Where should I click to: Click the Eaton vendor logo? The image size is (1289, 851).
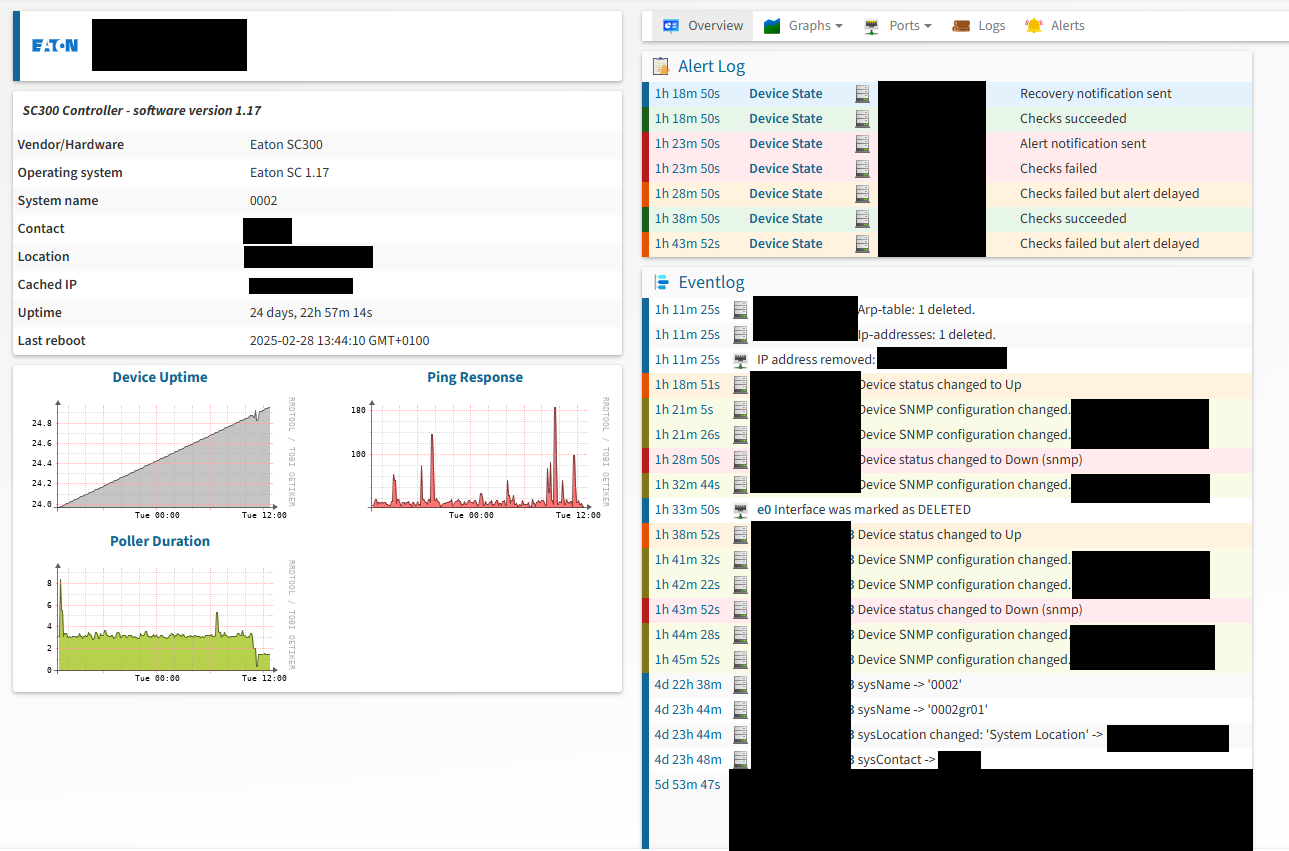(x=55, y=45)
